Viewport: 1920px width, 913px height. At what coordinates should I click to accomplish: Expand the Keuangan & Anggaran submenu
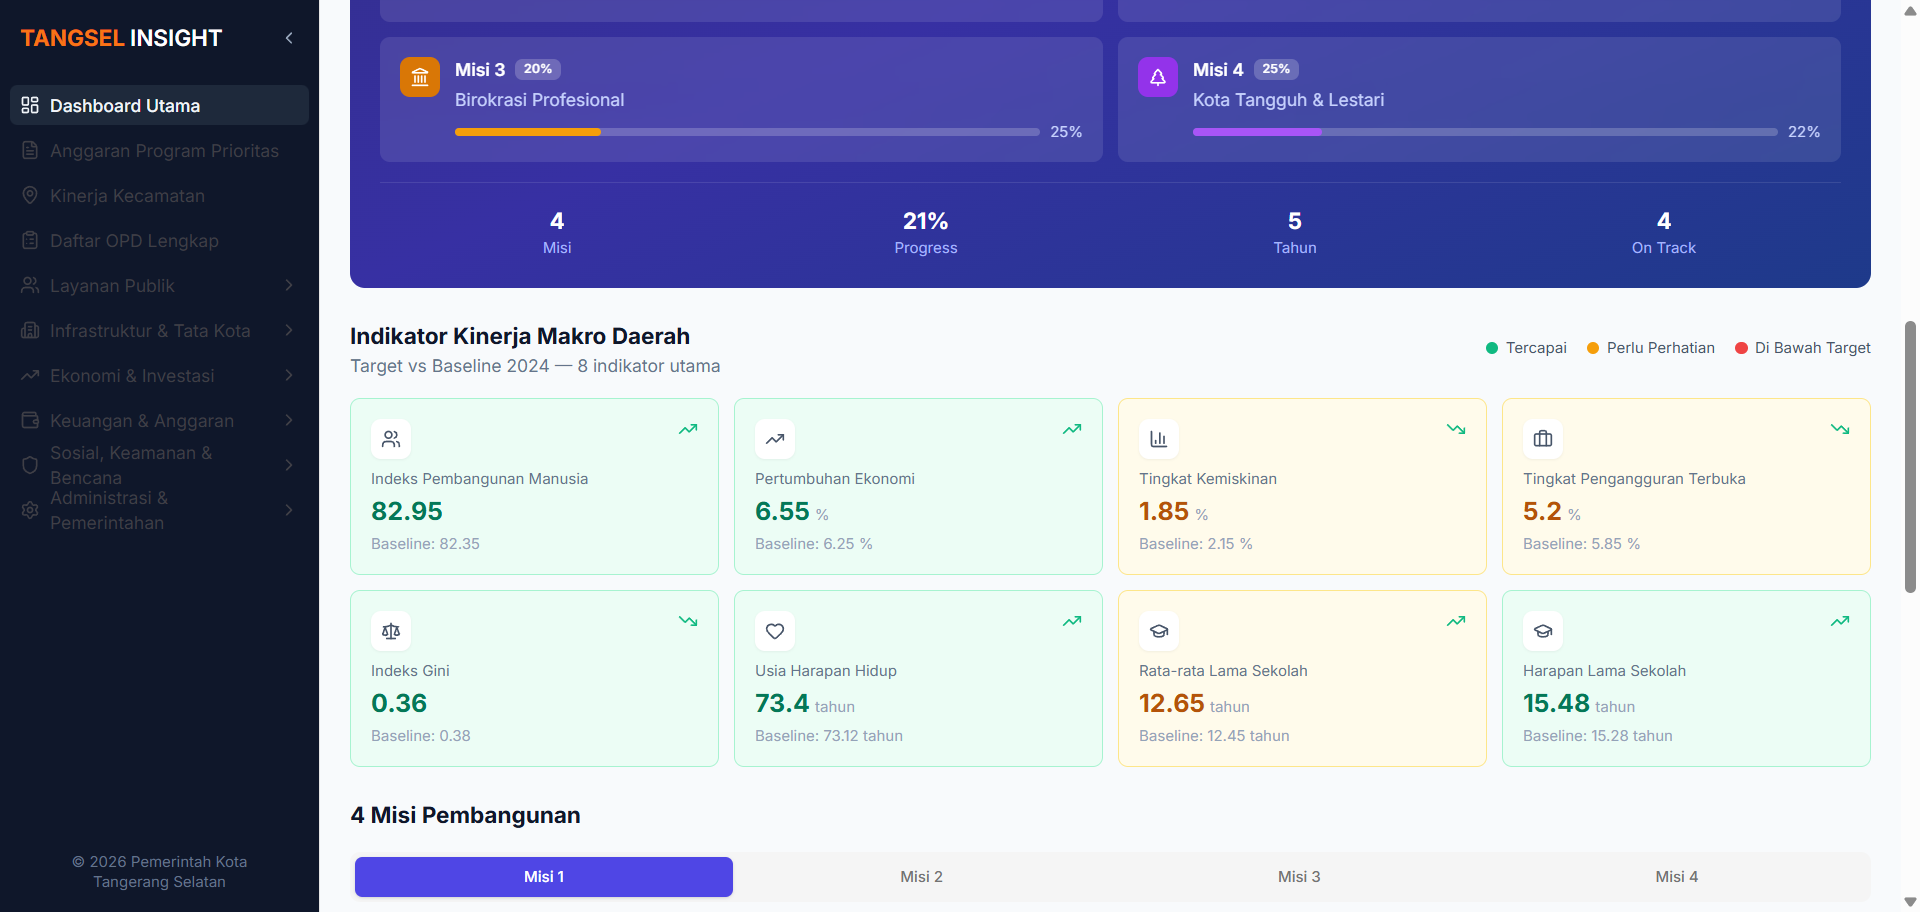tap(289, 421)
